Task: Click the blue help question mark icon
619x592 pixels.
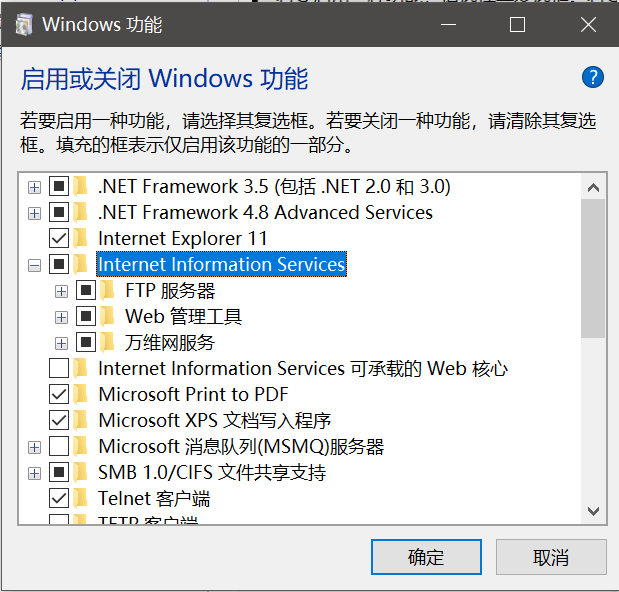Action: pyautogui.click(x=593, y=78)
